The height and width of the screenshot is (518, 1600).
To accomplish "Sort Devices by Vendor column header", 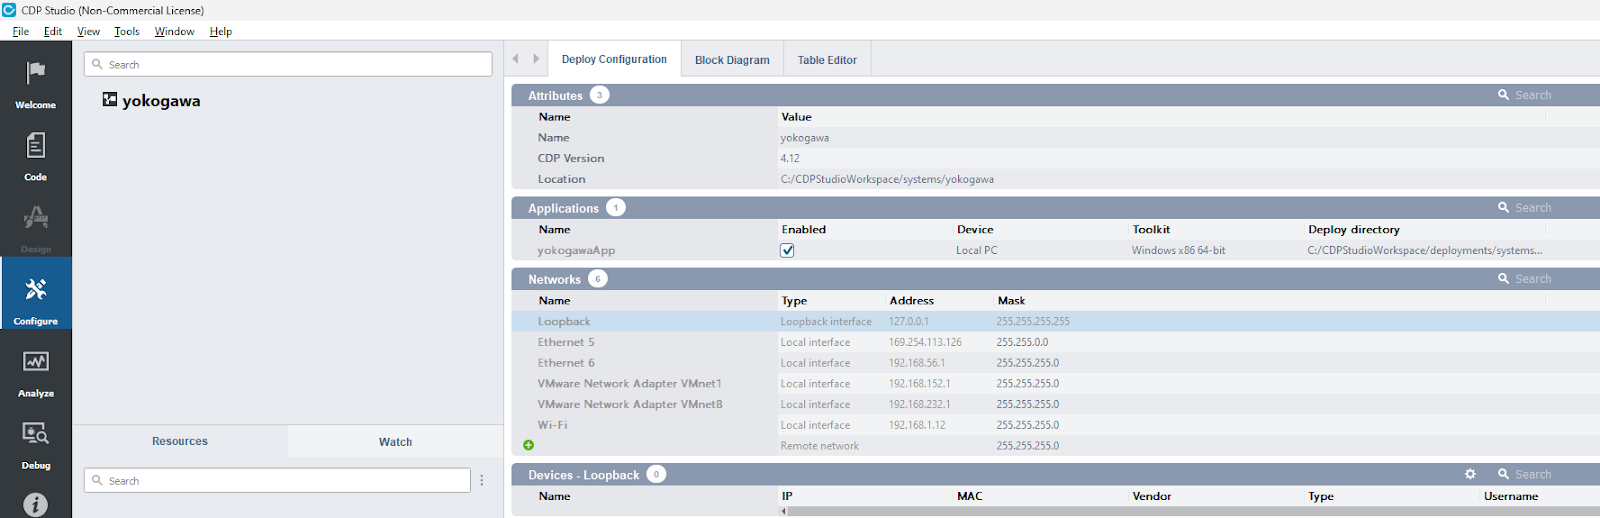I will 1151,496.
